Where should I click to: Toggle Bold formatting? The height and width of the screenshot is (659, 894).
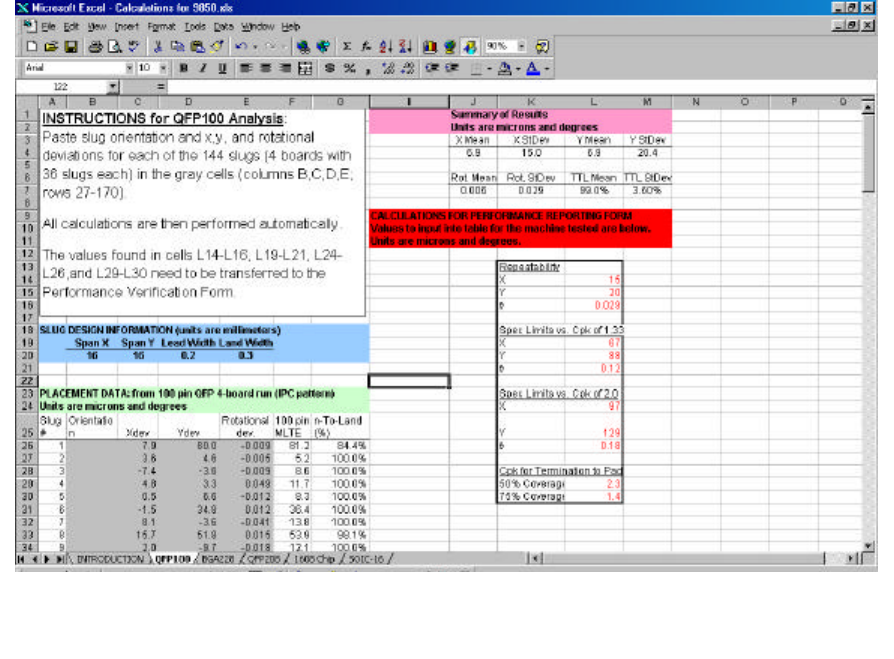click(x=184, y=68)
